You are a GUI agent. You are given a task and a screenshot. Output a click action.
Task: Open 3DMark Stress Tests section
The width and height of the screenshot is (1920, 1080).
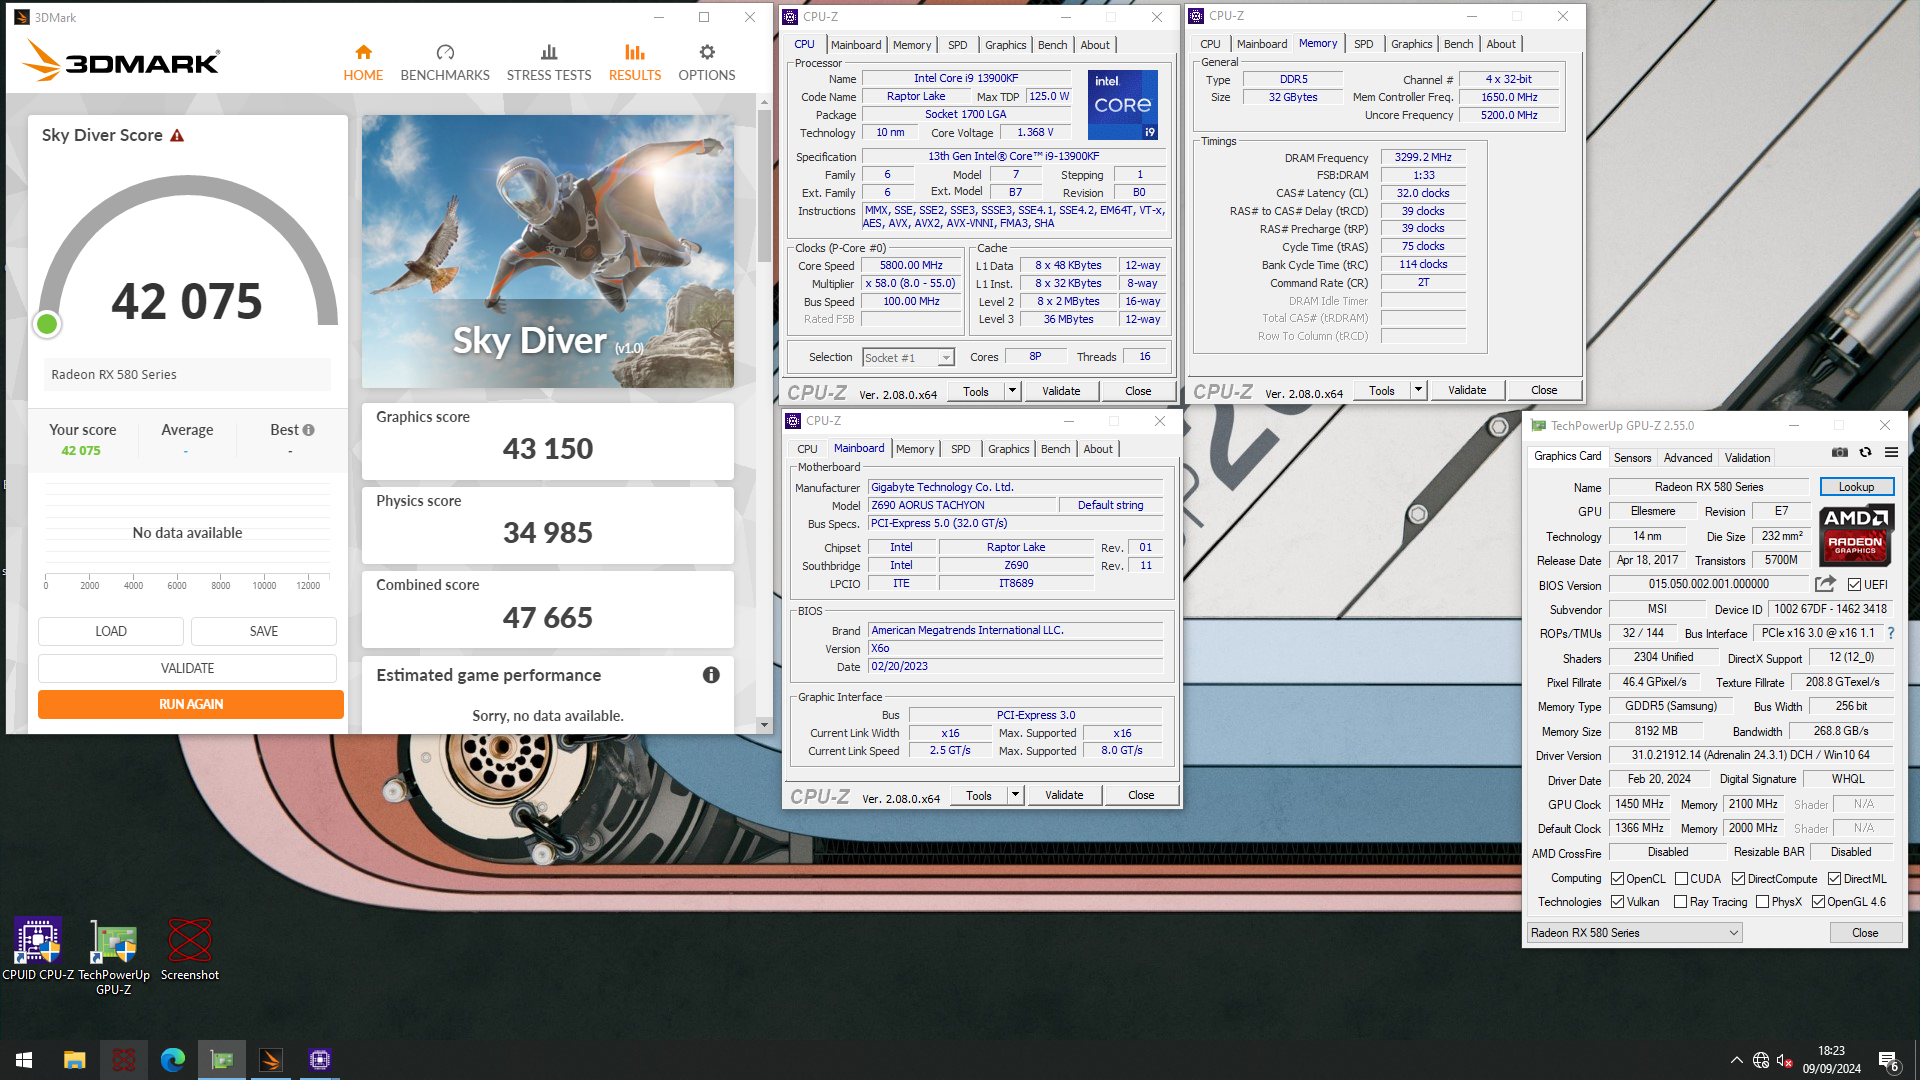click(549, 62)
